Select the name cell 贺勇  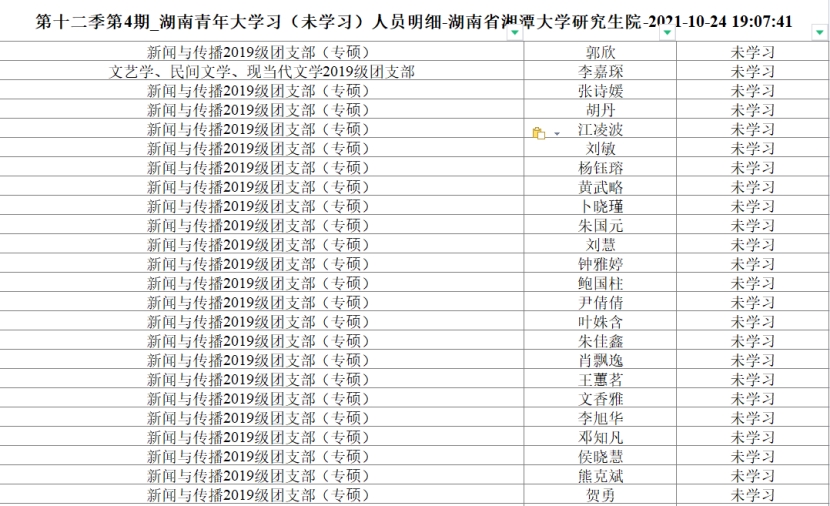tap(600, 495)
